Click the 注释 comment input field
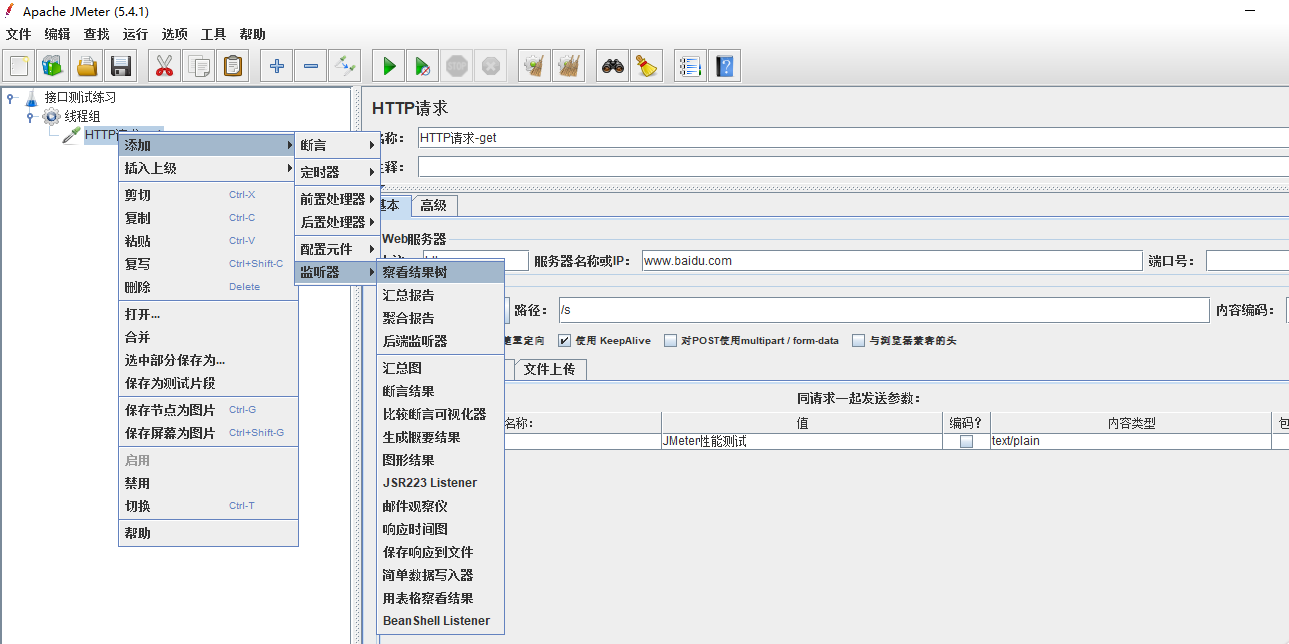1289x644 pixels. point(853,166)
